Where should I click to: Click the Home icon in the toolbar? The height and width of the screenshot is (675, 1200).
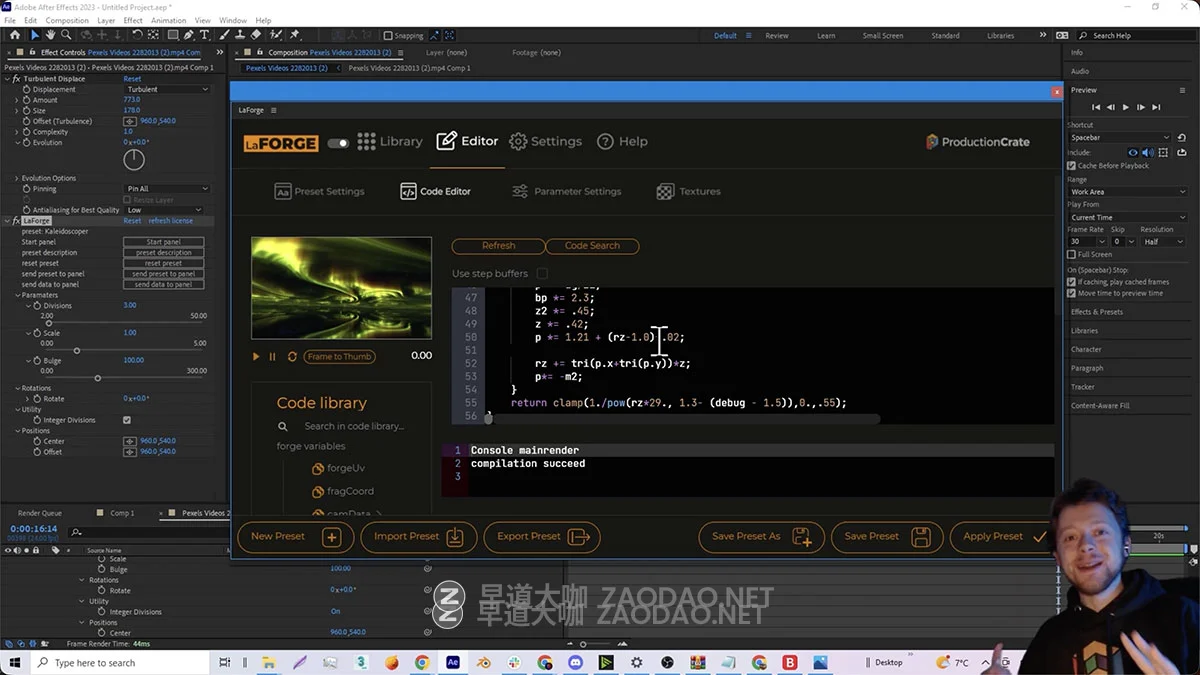(15, 35)
